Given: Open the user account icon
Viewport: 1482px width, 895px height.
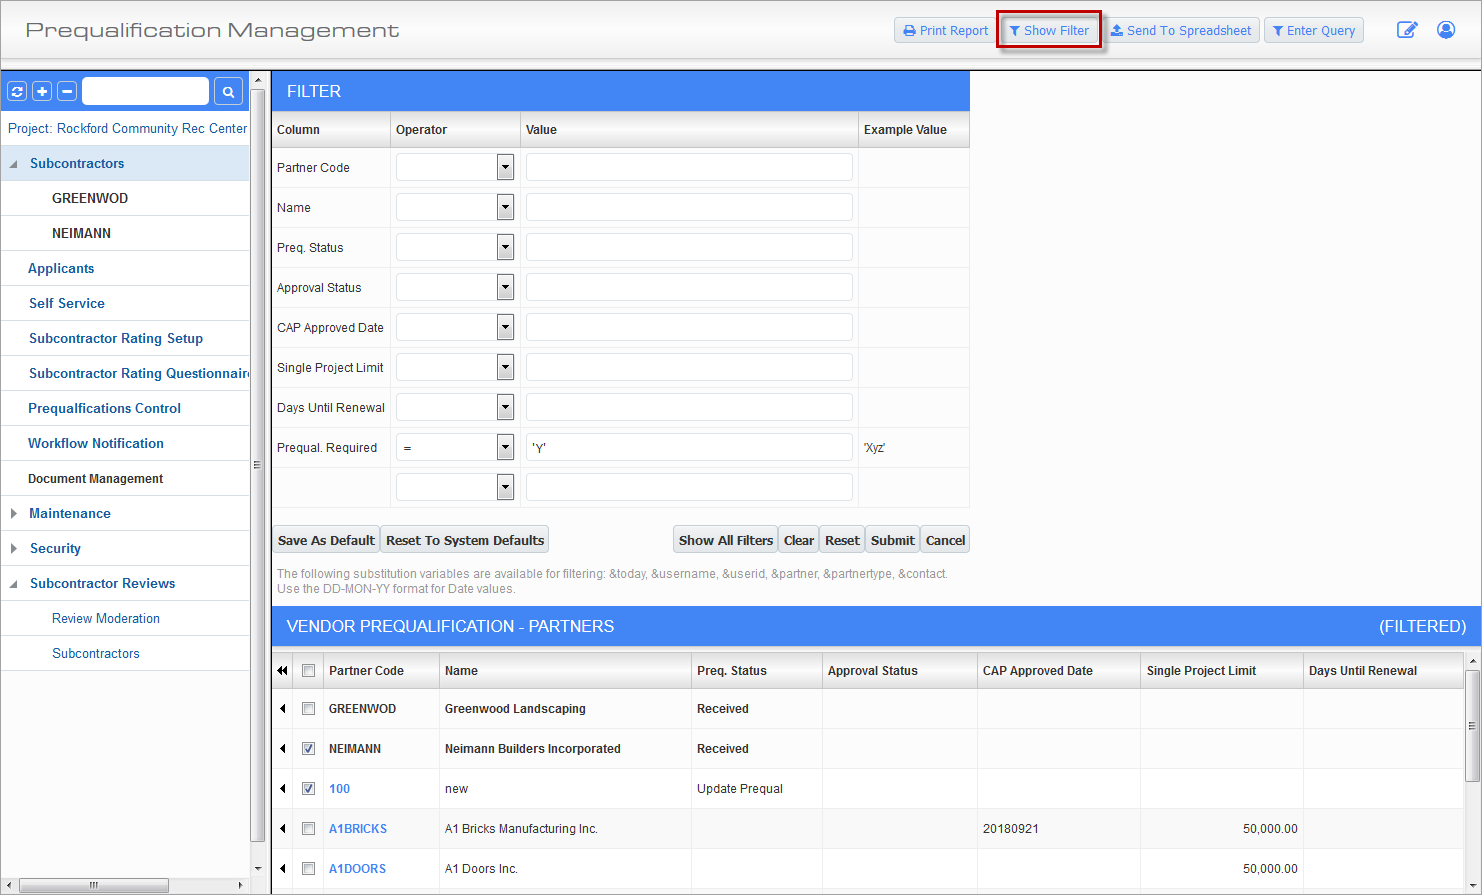Looking at the screenshot, I should tap(1446, 30).
